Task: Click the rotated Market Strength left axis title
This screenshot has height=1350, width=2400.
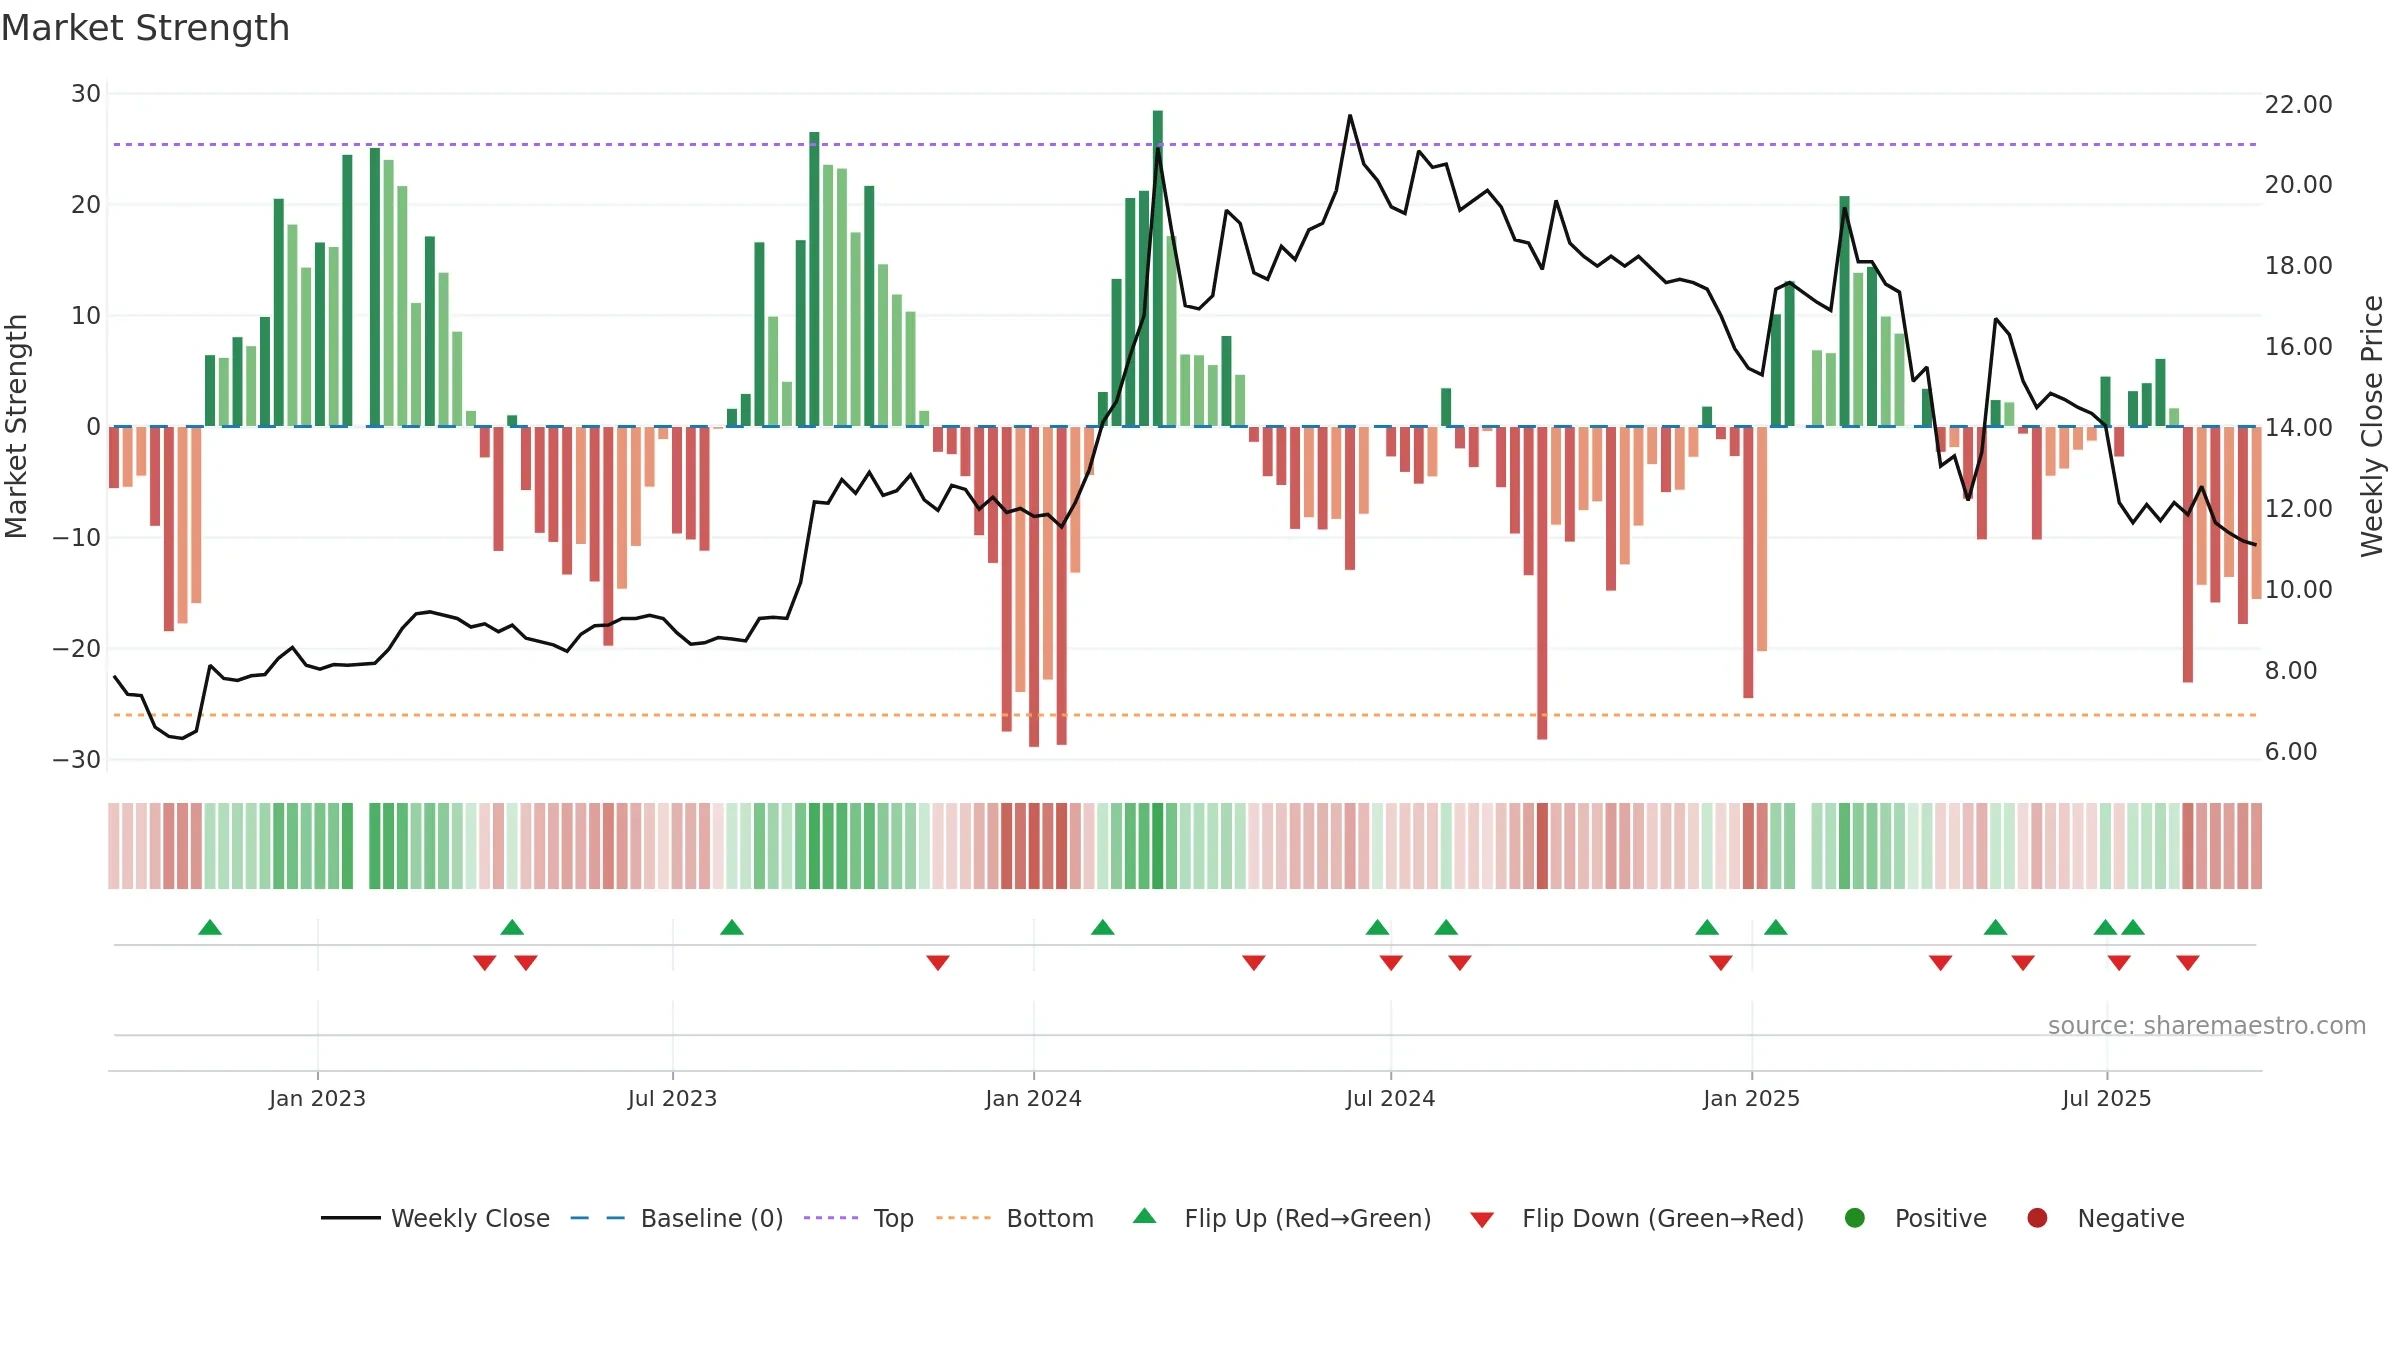Action: [17, 426]
